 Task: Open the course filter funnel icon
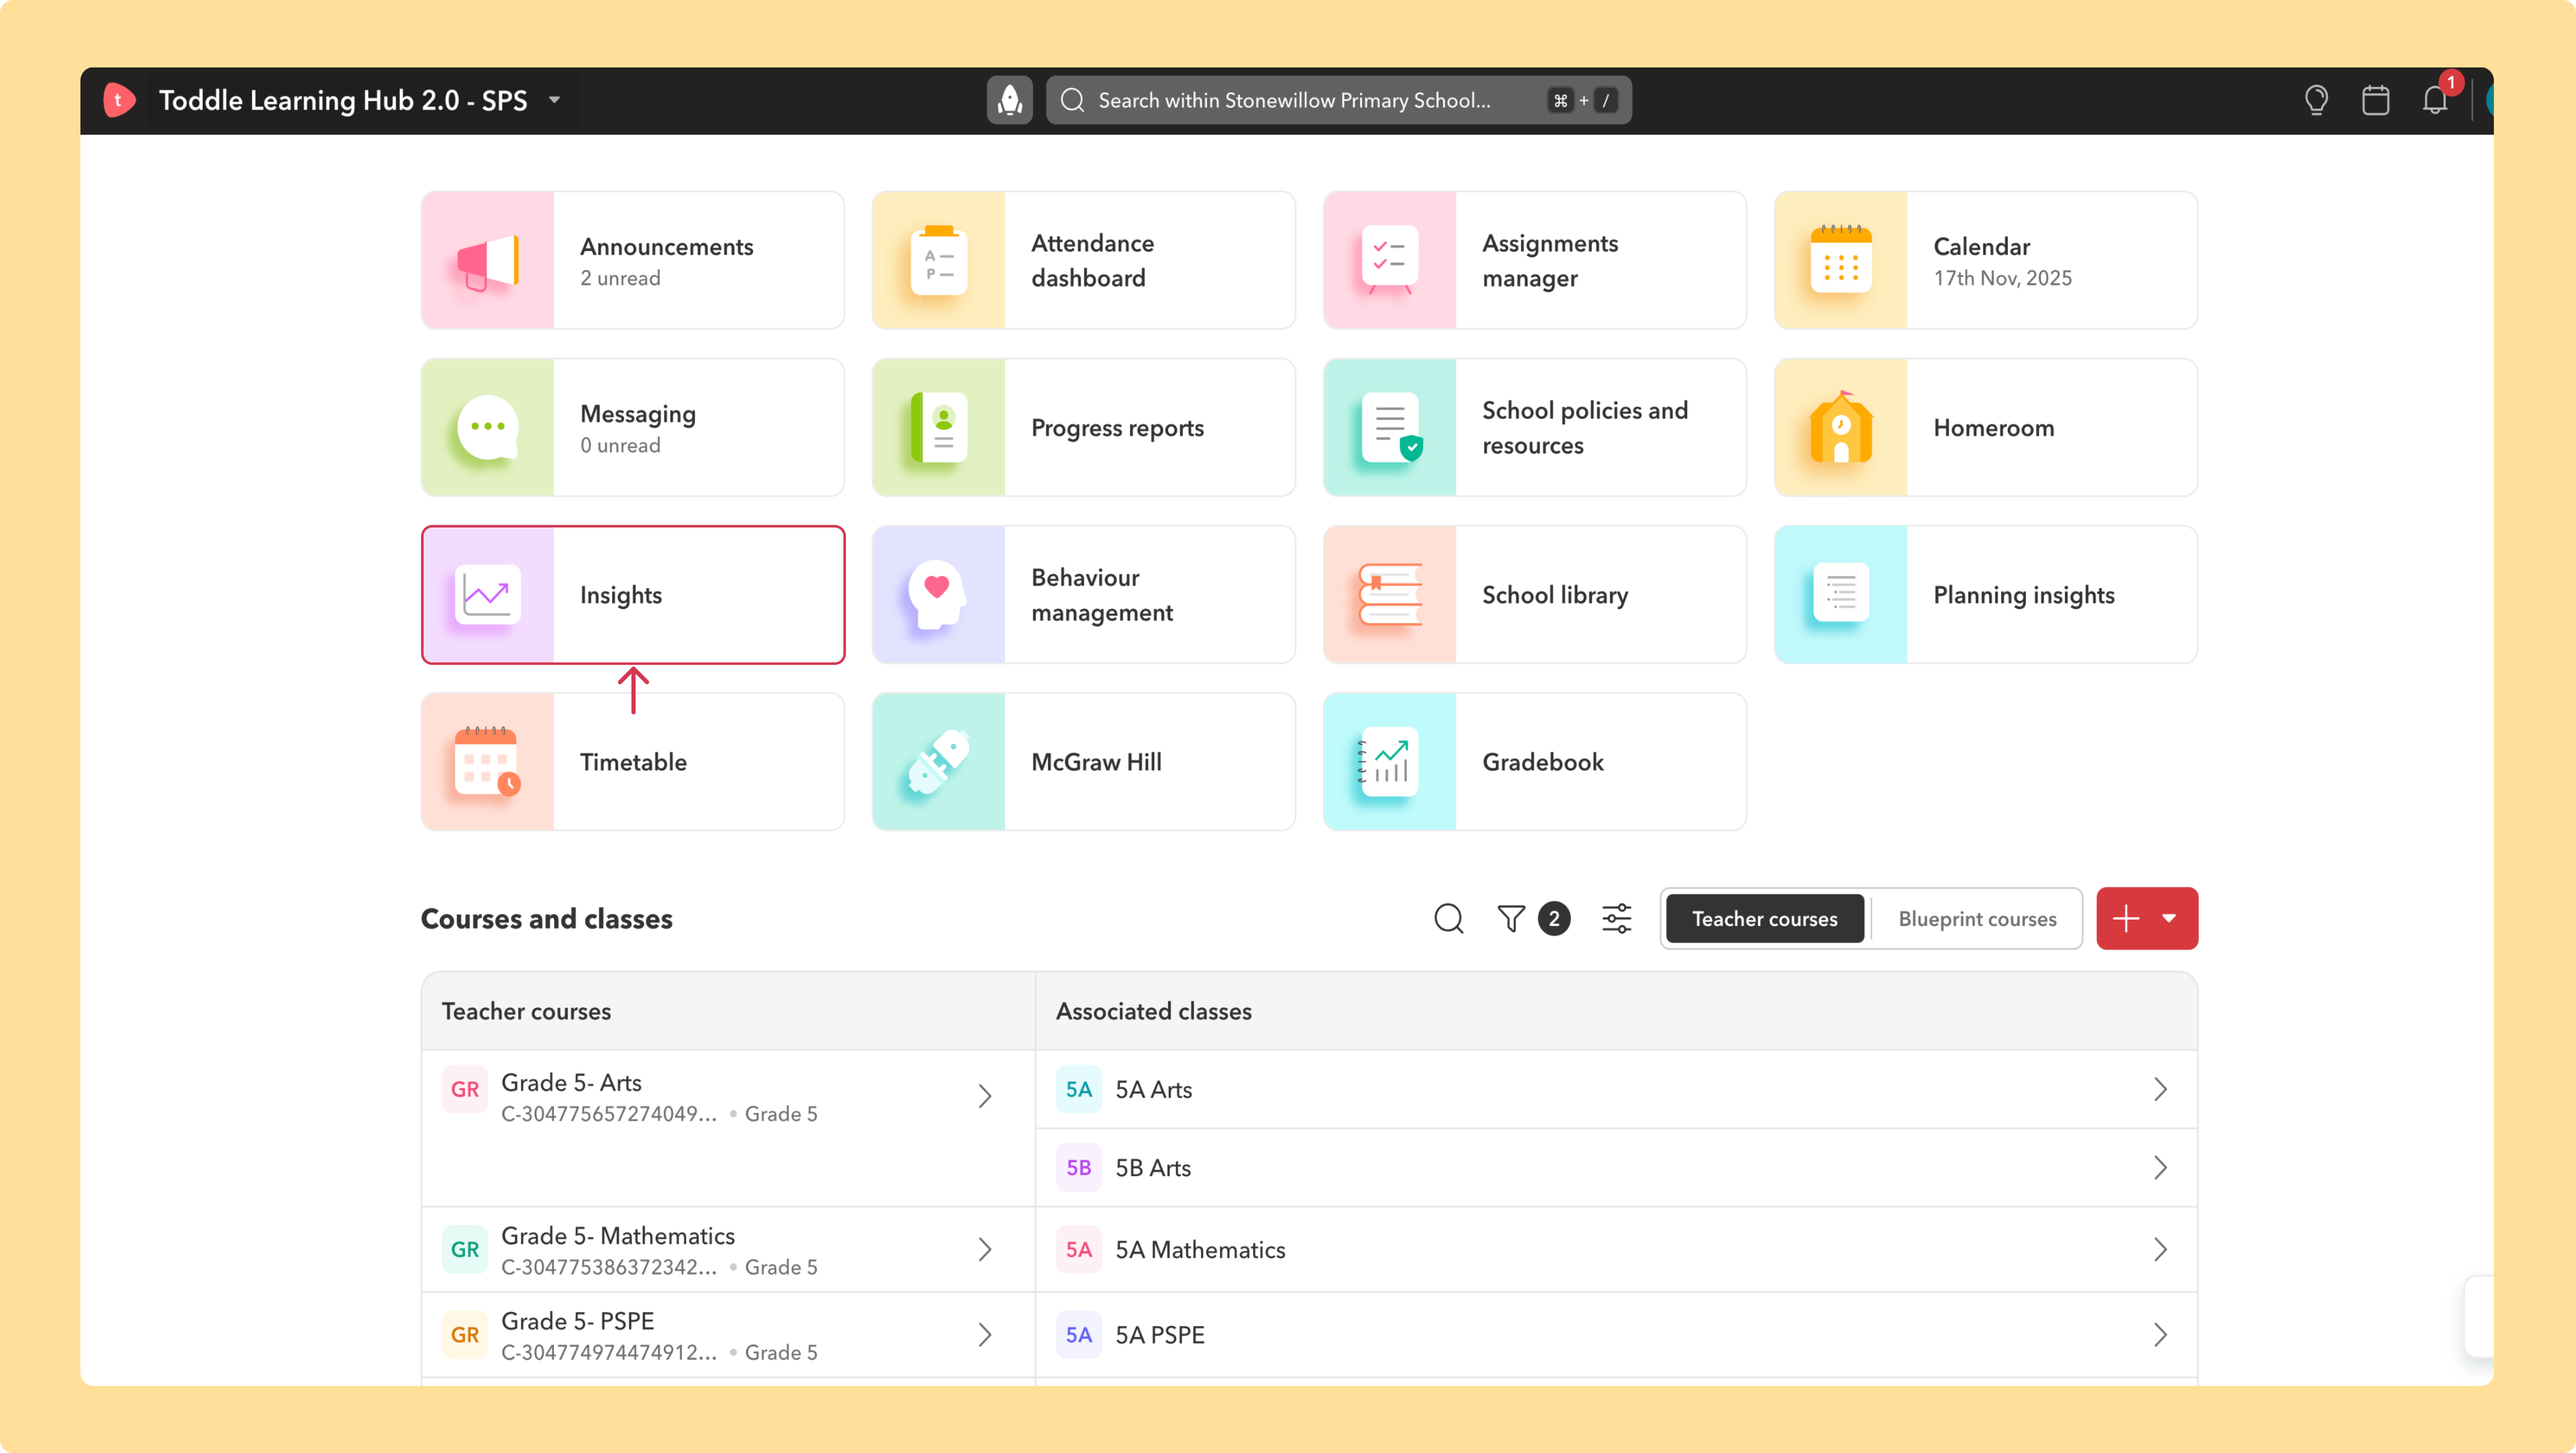pos(1511,918)
